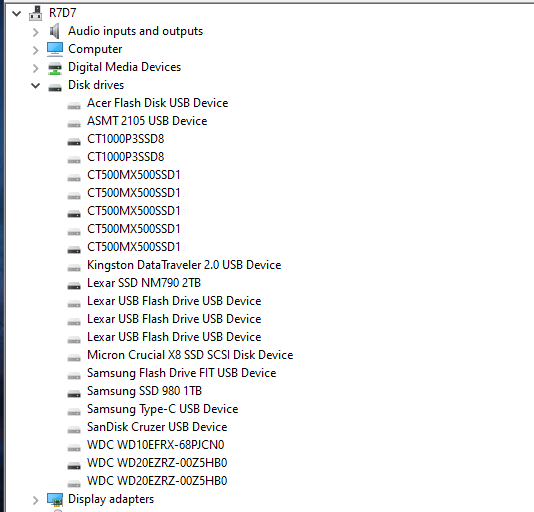The height and width of the screenshot is (512, 534).
Task: Select WDC WD10EFRX-68PJCN0 drive
Action: click(156, 445)
